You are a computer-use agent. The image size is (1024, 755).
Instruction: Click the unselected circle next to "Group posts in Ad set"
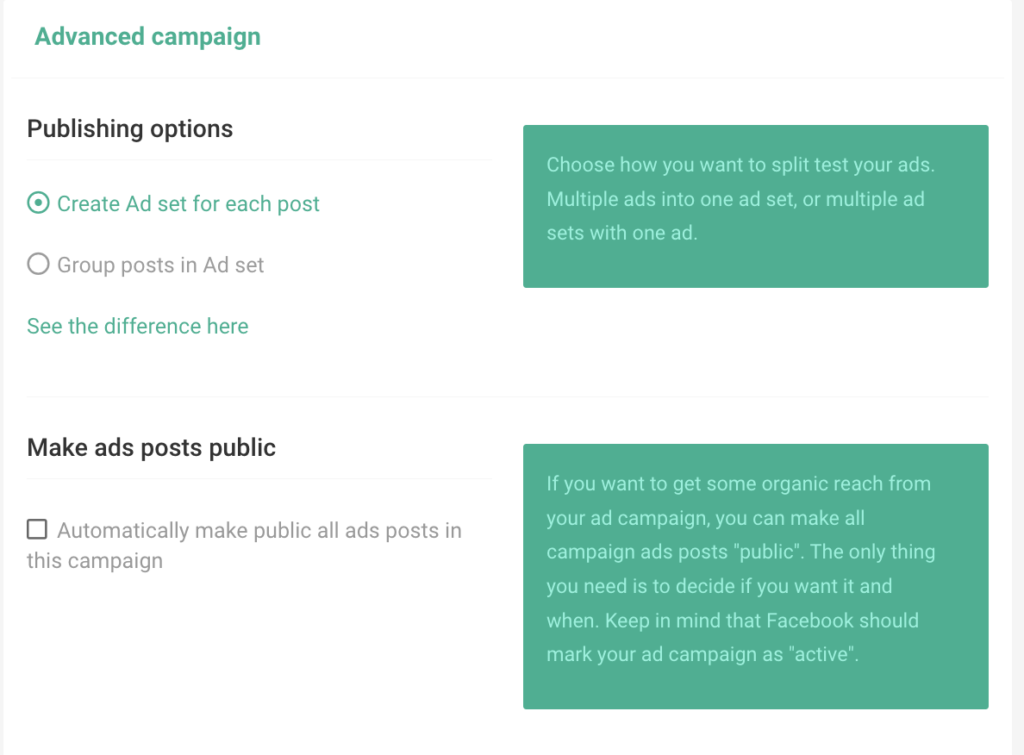[x=37, y=264]
